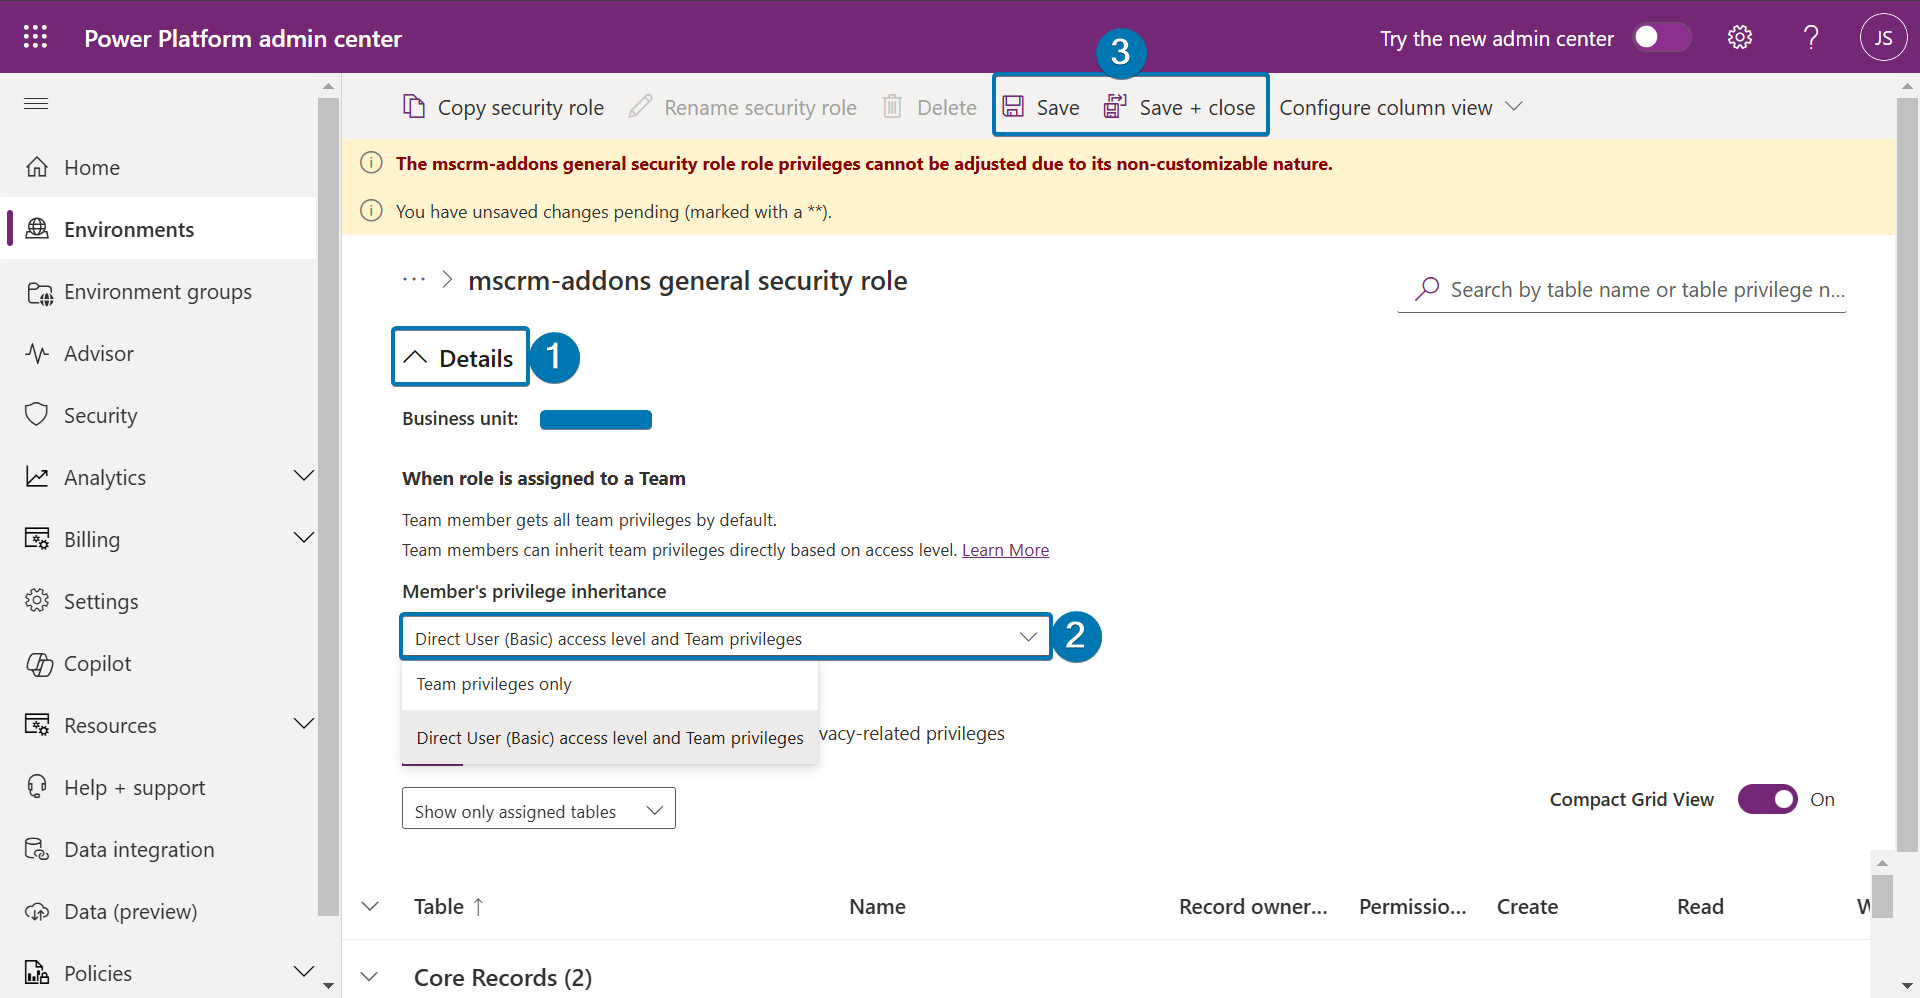Open Configure column view dropdown

(x=1400, y=107)
